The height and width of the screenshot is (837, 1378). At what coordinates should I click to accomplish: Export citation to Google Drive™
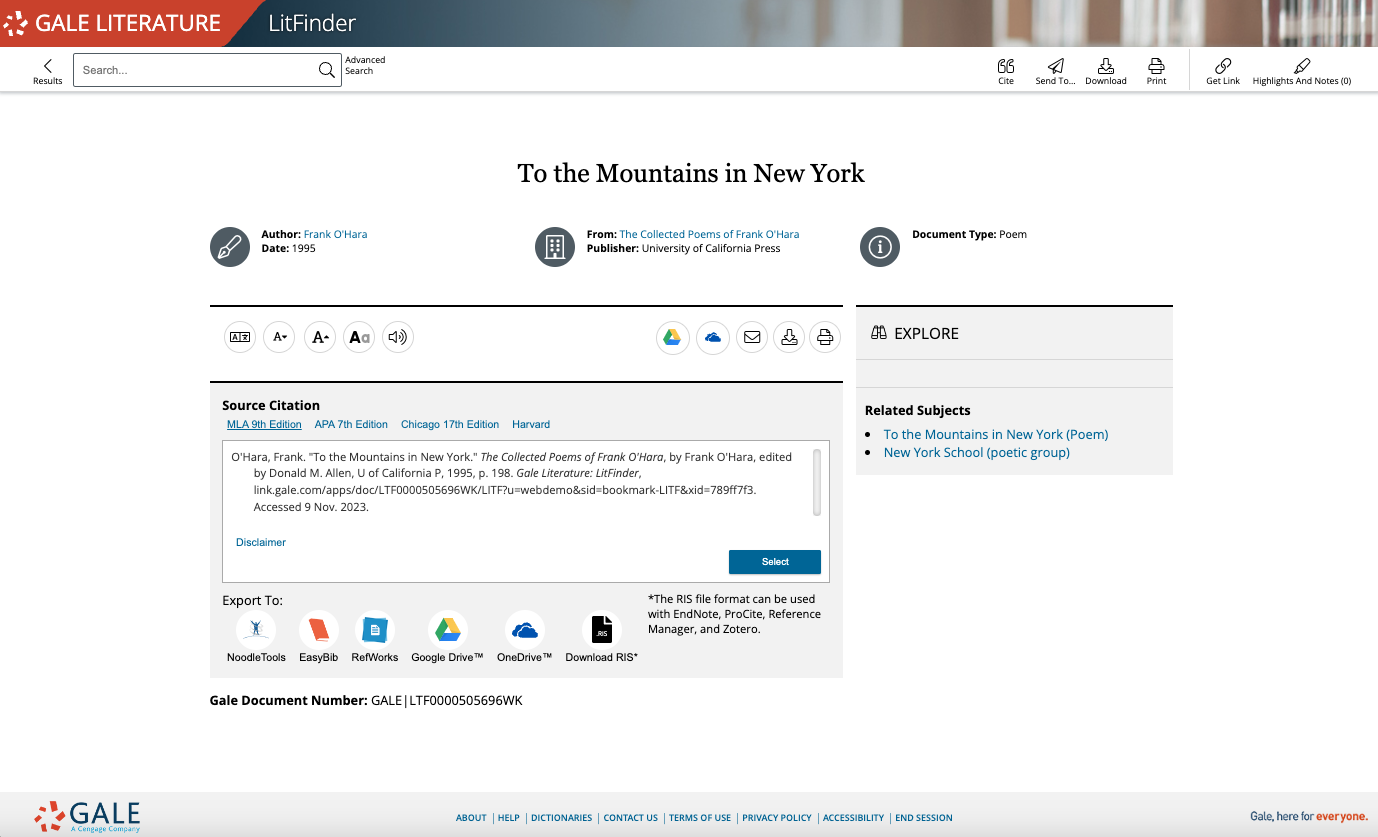(x=447, y=637)
